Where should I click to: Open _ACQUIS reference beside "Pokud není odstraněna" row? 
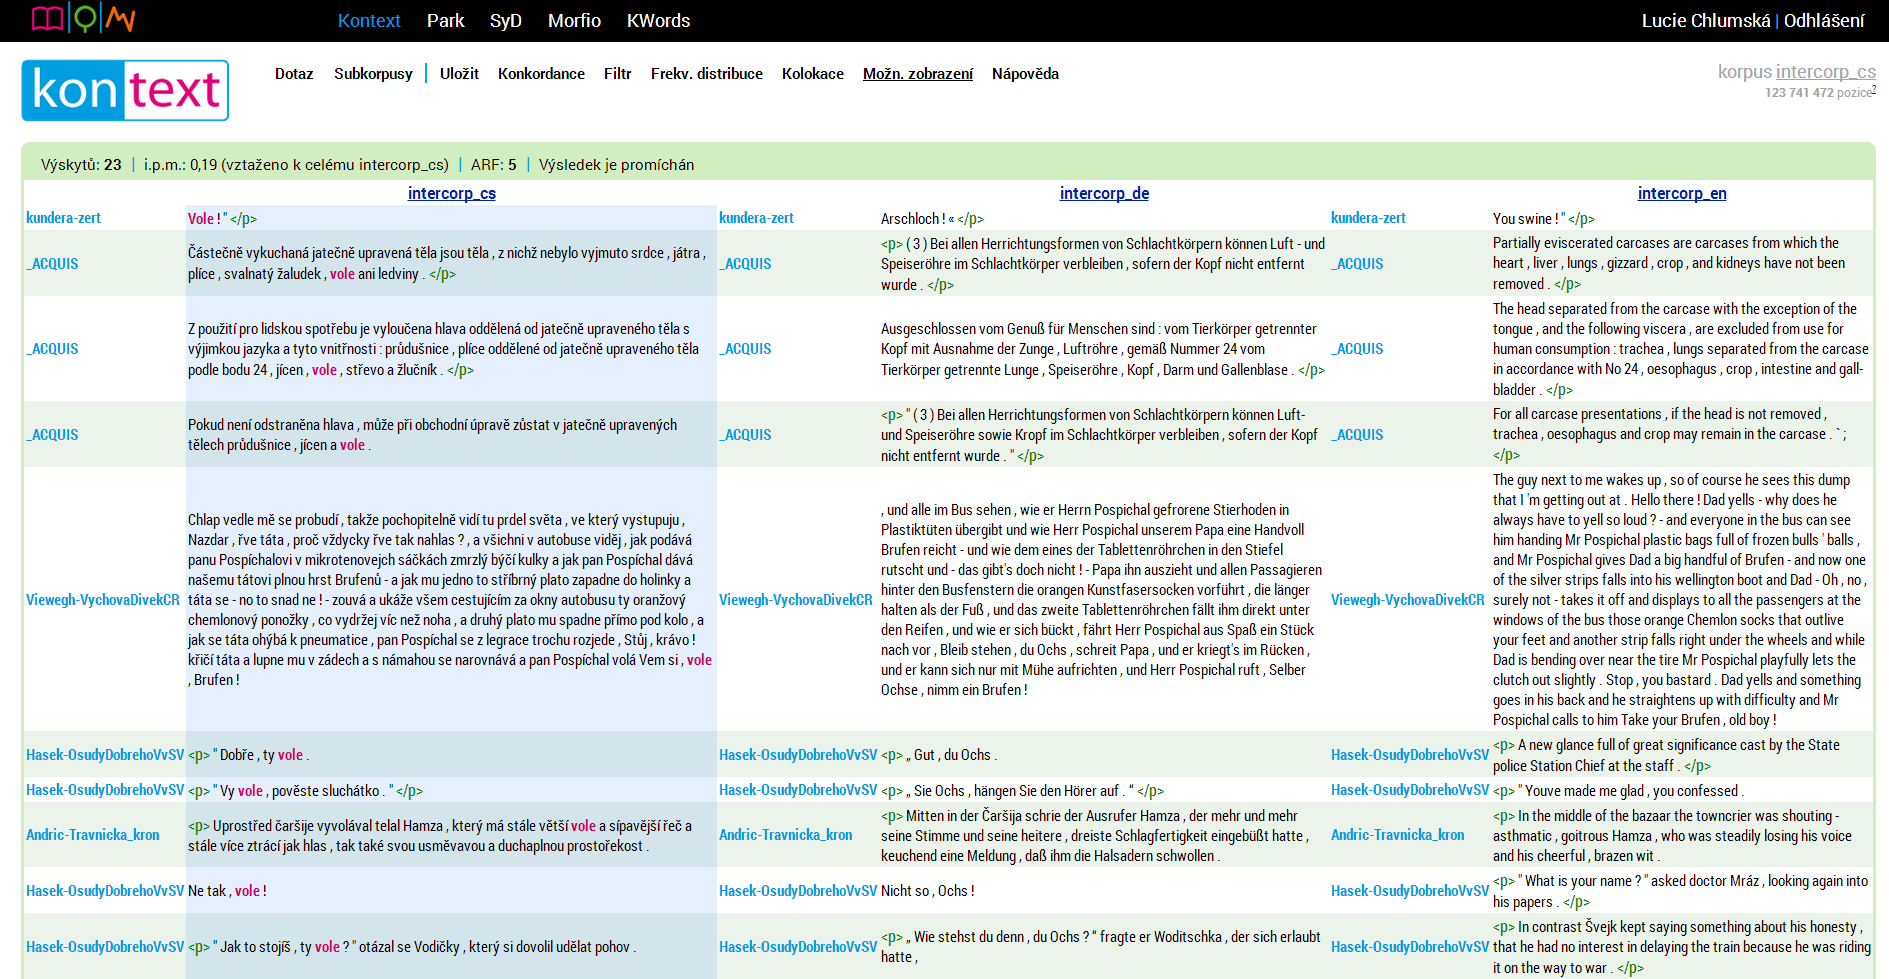52,435
